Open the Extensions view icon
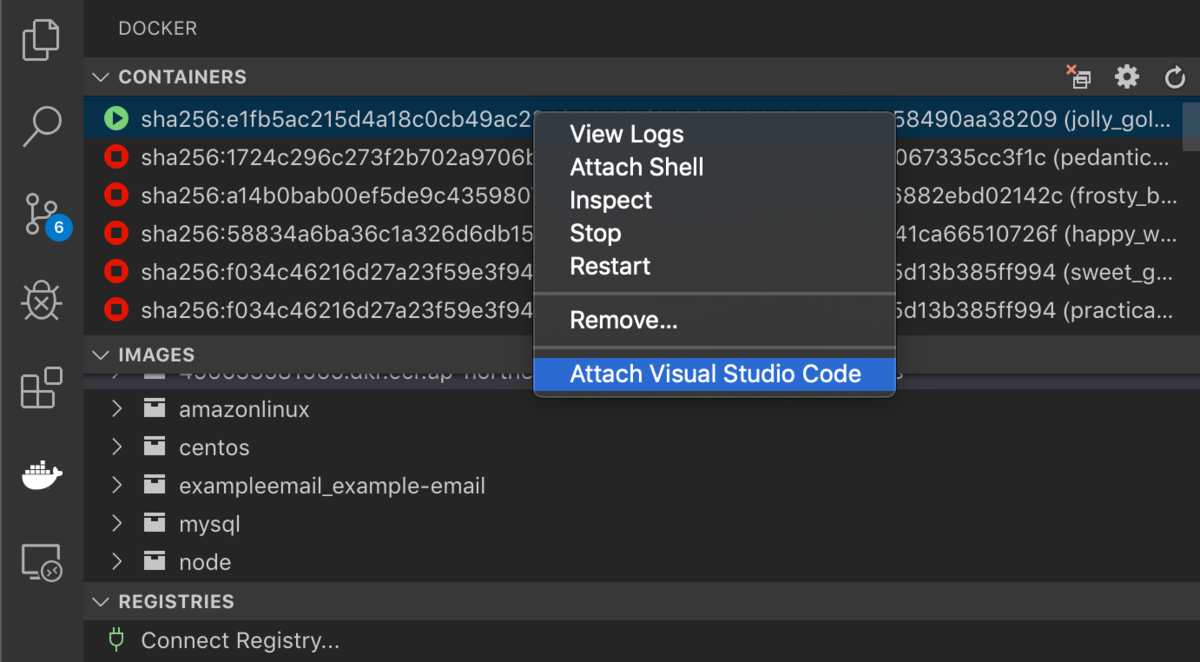 (x=41, y=388)
